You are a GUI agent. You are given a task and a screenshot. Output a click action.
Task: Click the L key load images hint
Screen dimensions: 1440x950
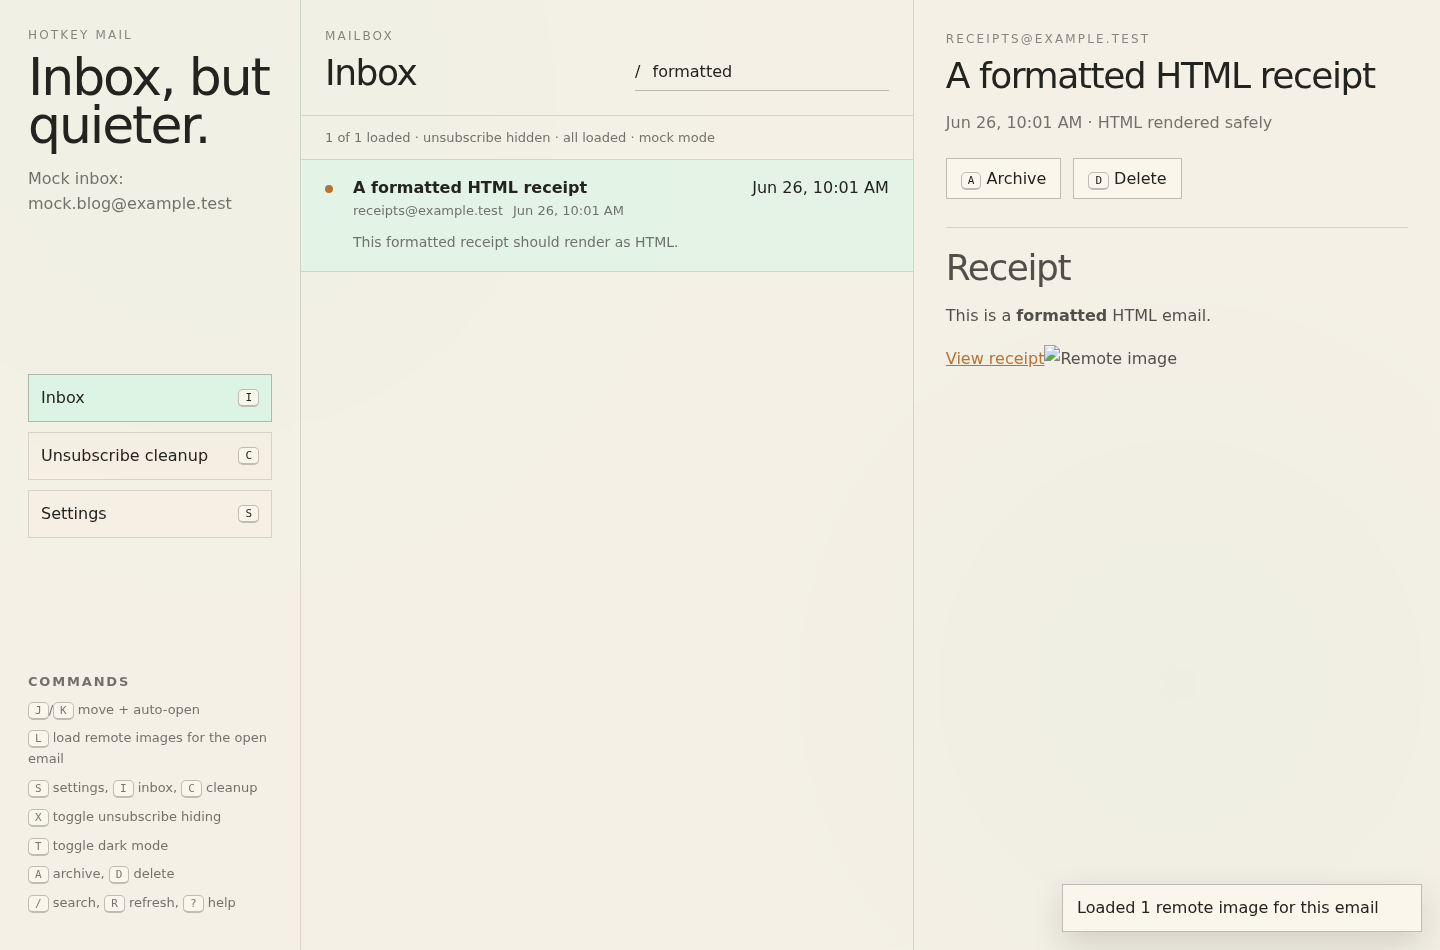pos(38,739)
